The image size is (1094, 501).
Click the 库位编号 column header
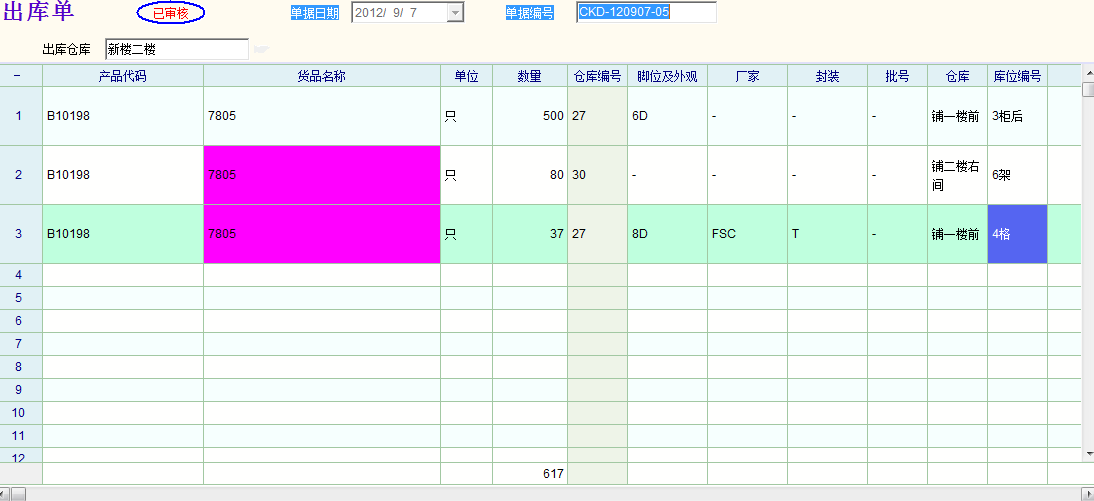pos(1016,76)
